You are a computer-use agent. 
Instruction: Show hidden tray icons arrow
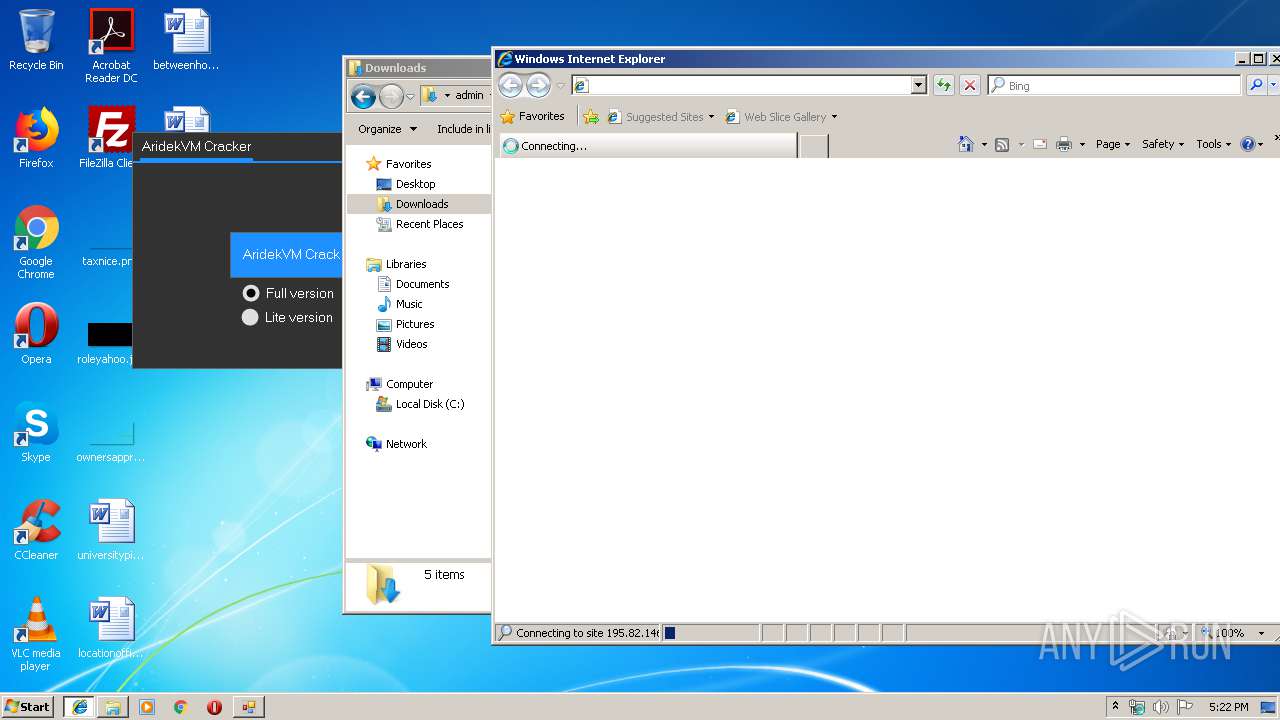point(1115,707)
